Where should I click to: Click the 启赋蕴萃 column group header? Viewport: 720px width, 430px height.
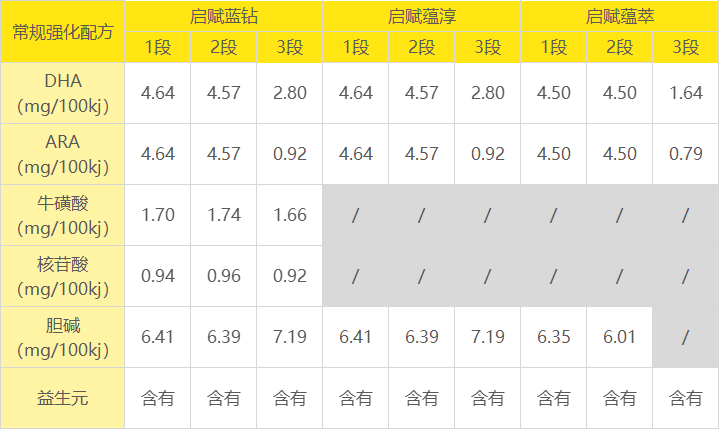point(619,16)
